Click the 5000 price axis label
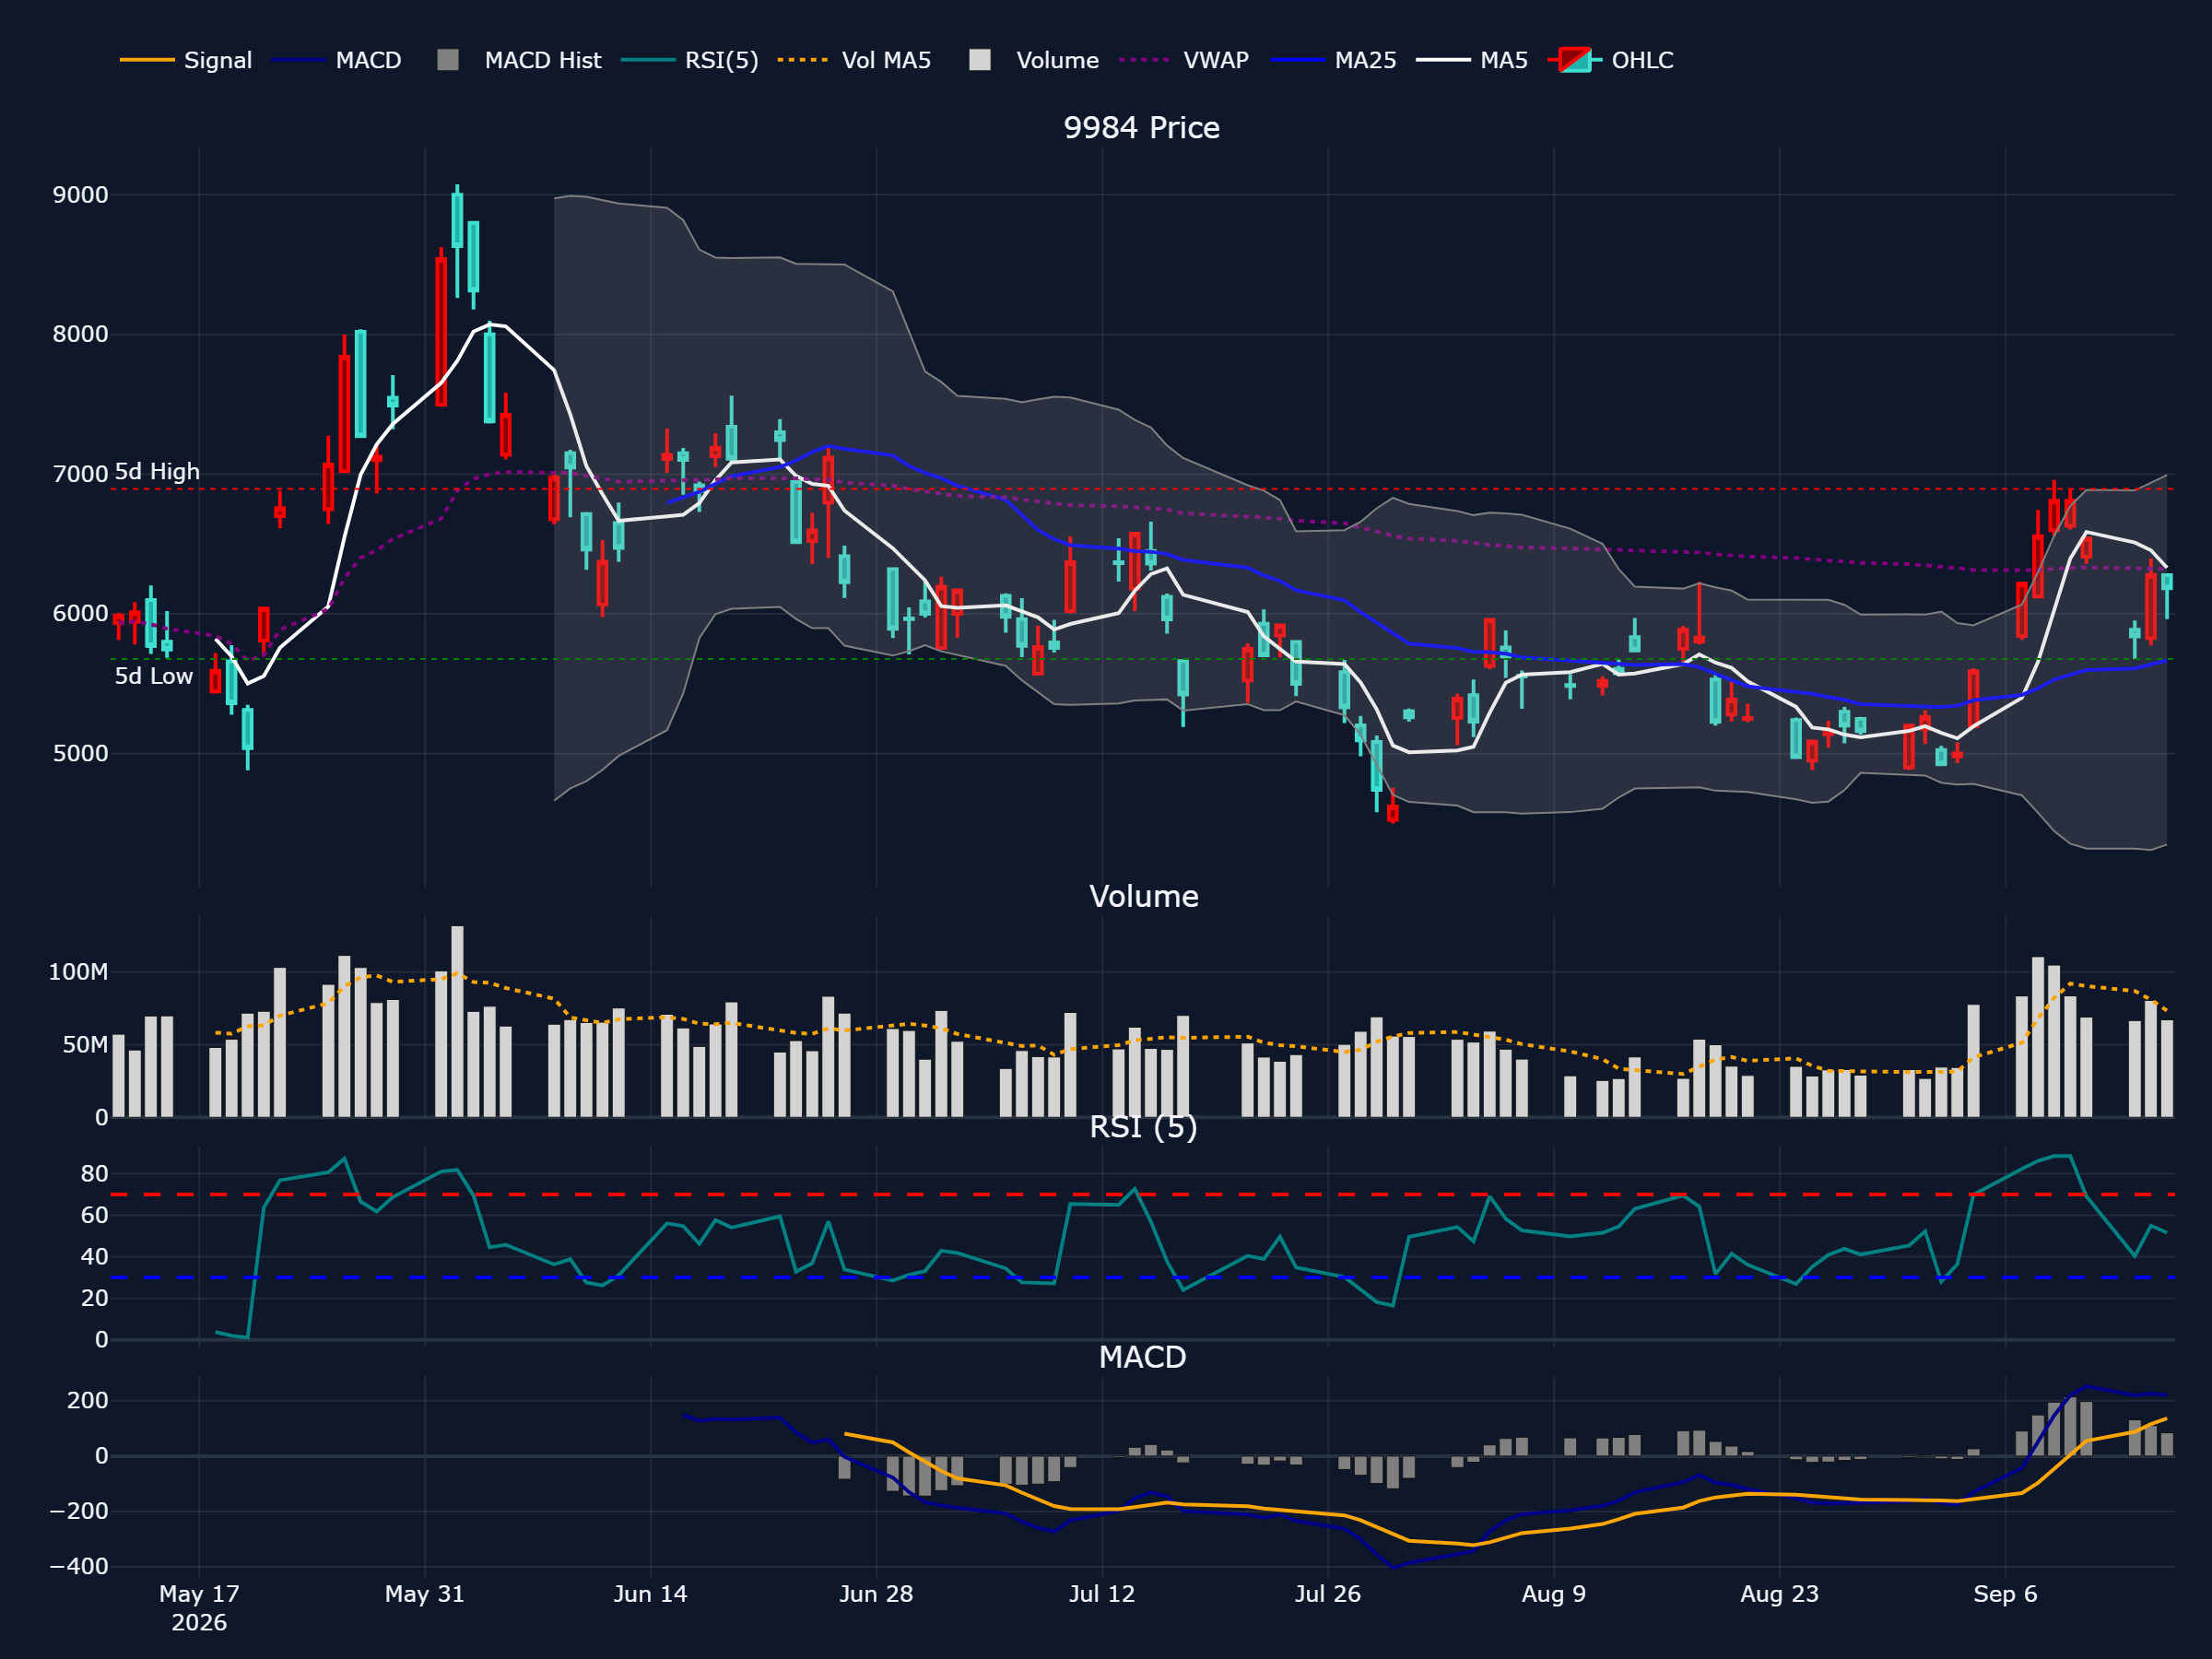The height and width of the screenshot is (1659, 2212). pyautogui.click(x=80, y=753)
